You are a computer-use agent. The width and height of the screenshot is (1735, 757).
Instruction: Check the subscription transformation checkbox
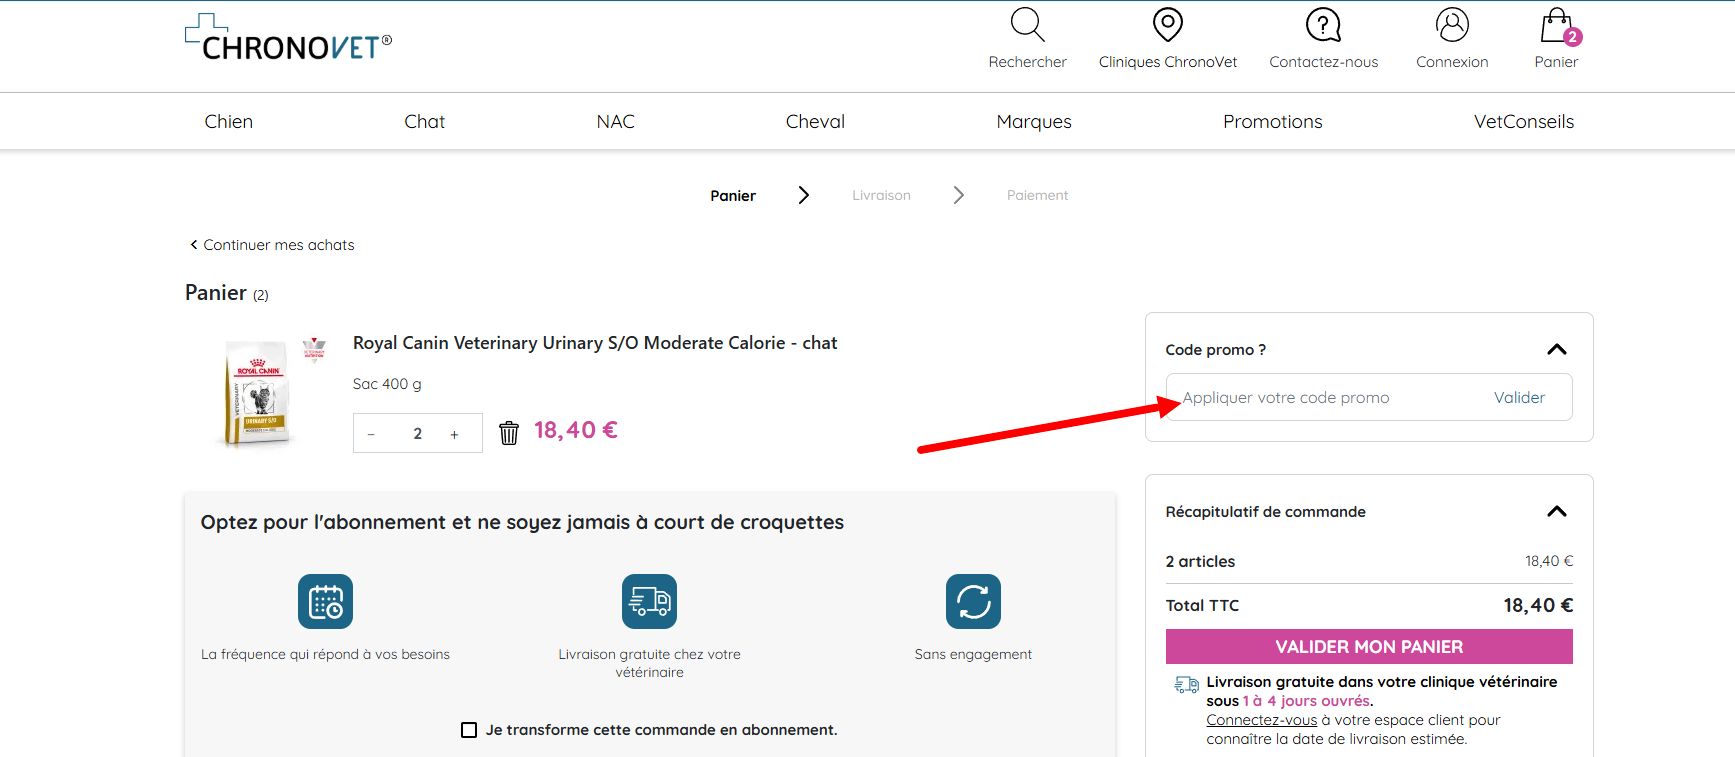point(469,730)
